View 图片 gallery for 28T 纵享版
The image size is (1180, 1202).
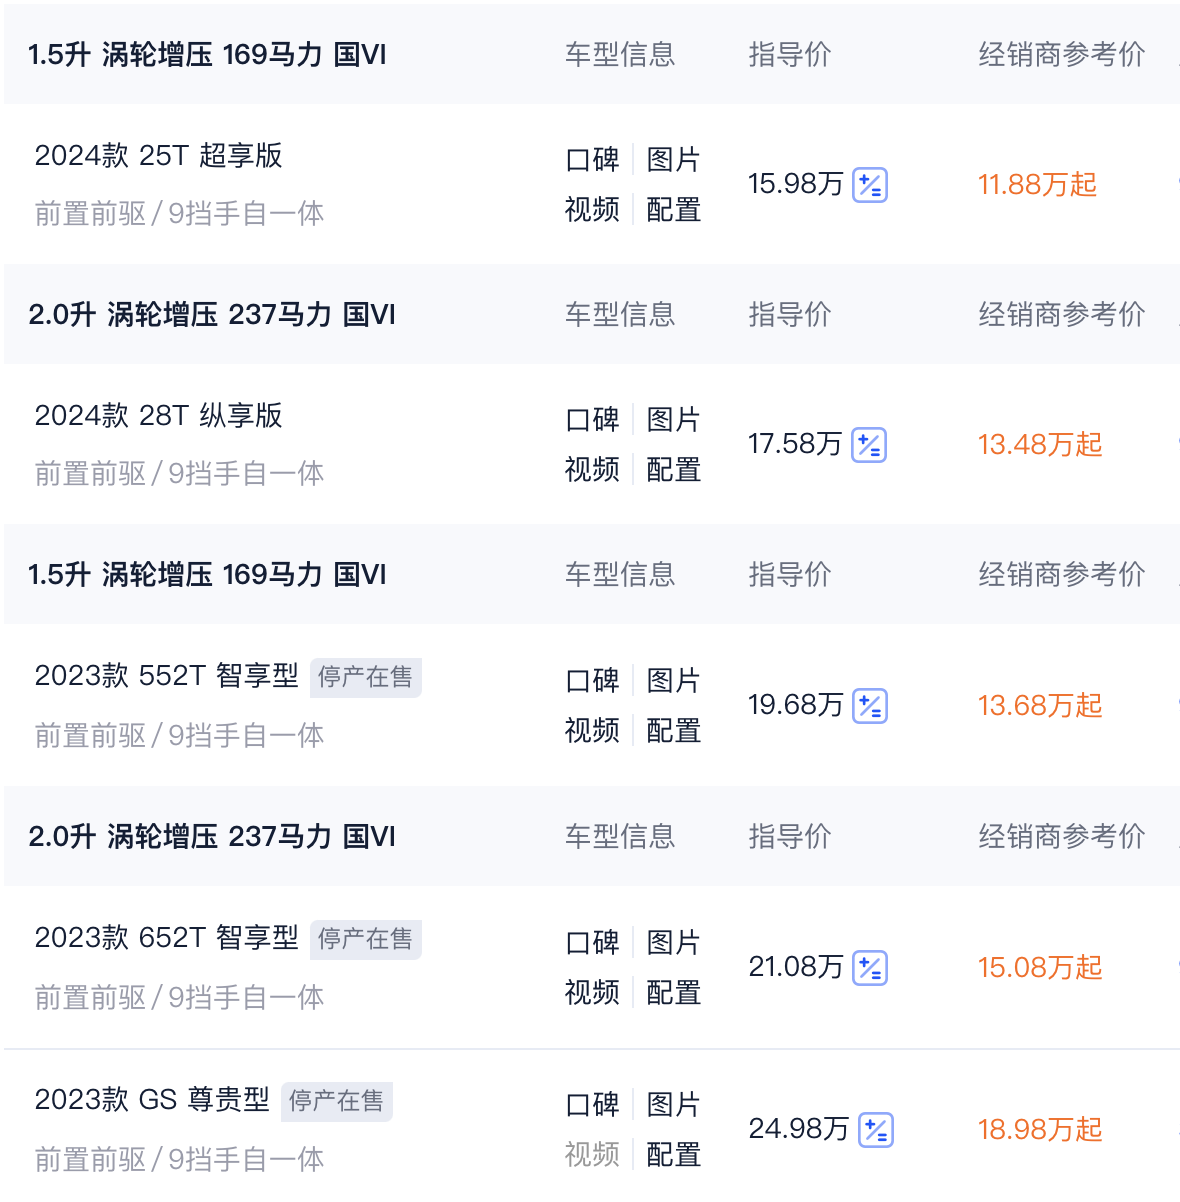pos(673,420)
